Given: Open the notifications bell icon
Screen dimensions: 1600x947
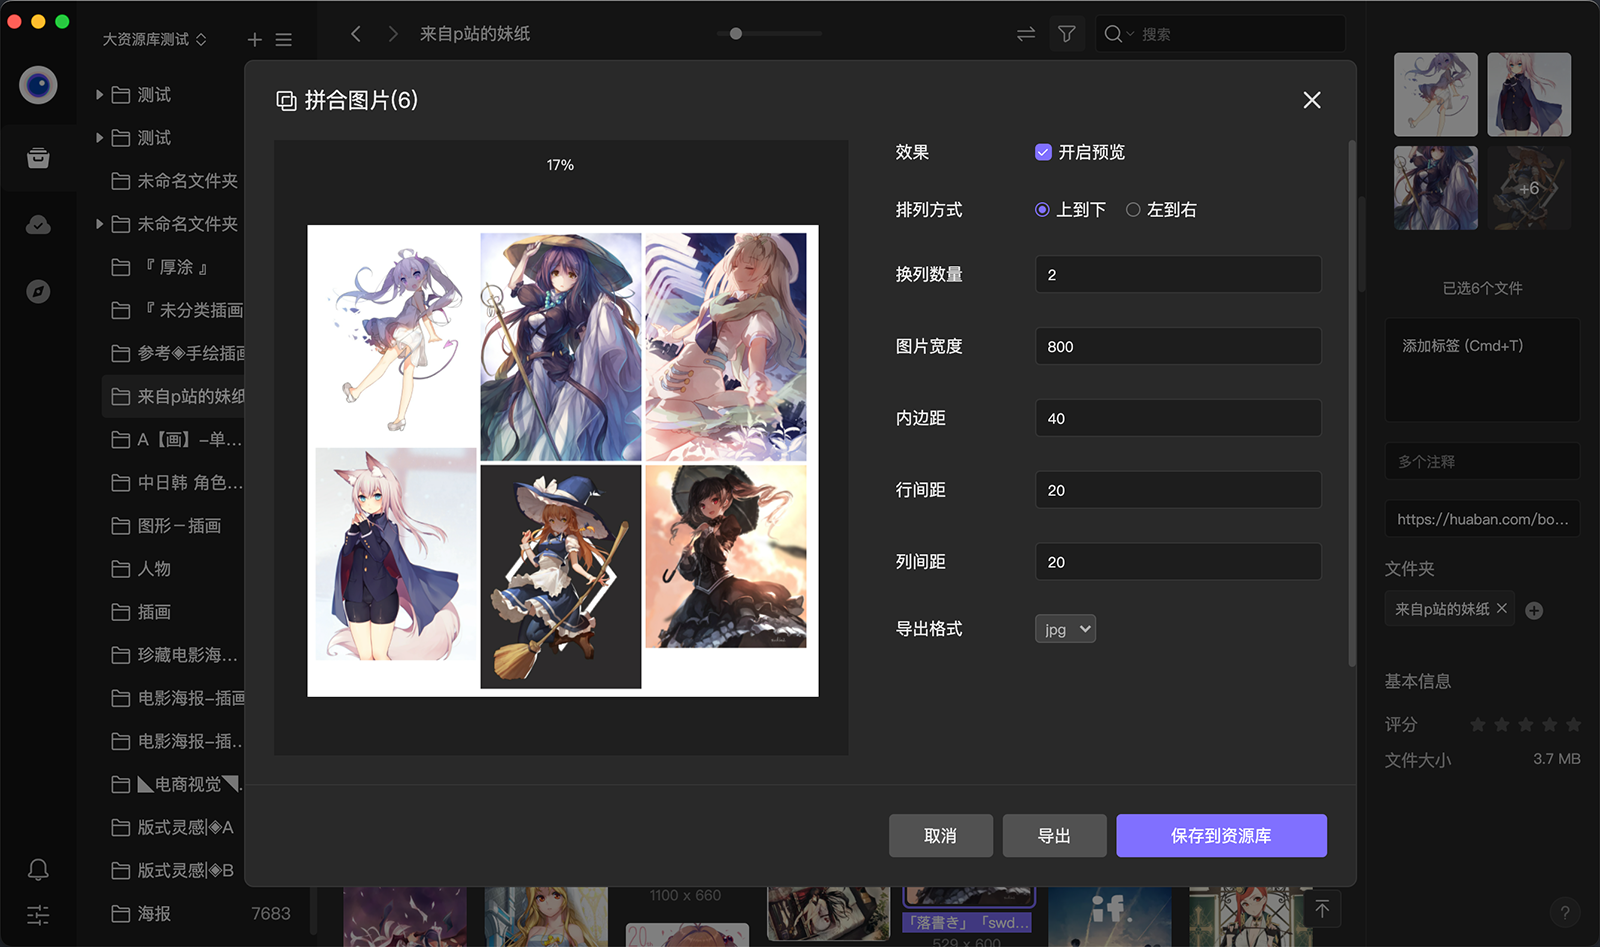Looking at the screenshot, I should pyautogui.click(x=38, y=869).
